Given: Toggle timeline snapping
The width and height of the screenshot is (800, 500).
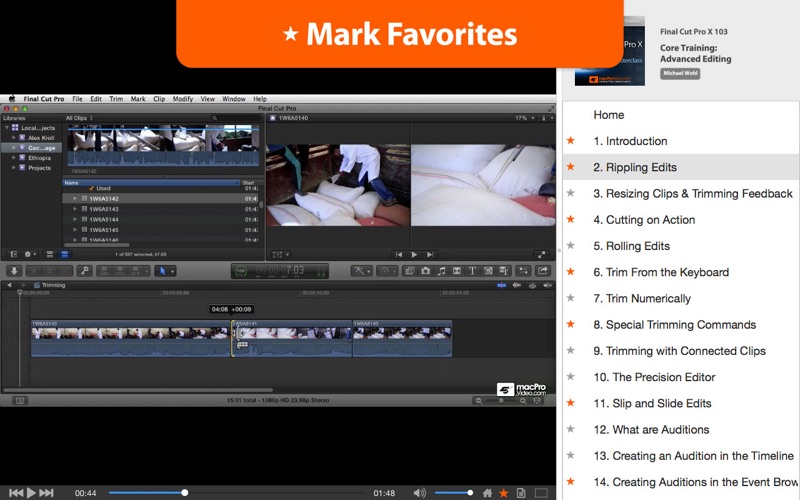Looking at the screenshot, I should 547,286.
